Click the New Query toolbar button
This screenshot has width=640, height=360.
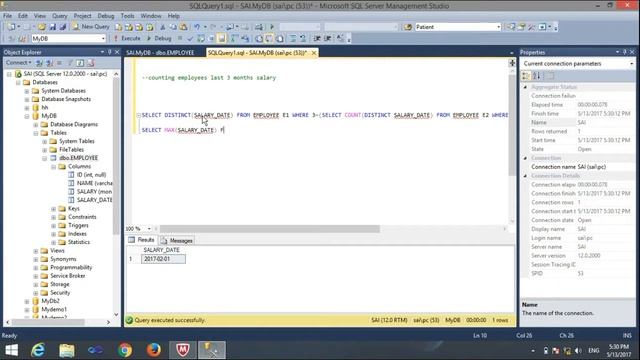(x=91, y=27)
